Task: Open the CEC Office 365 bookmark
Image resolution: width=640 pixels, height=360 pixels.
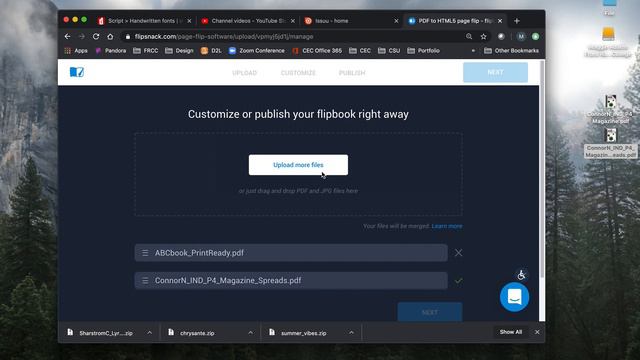Action: tap(317, 51)
